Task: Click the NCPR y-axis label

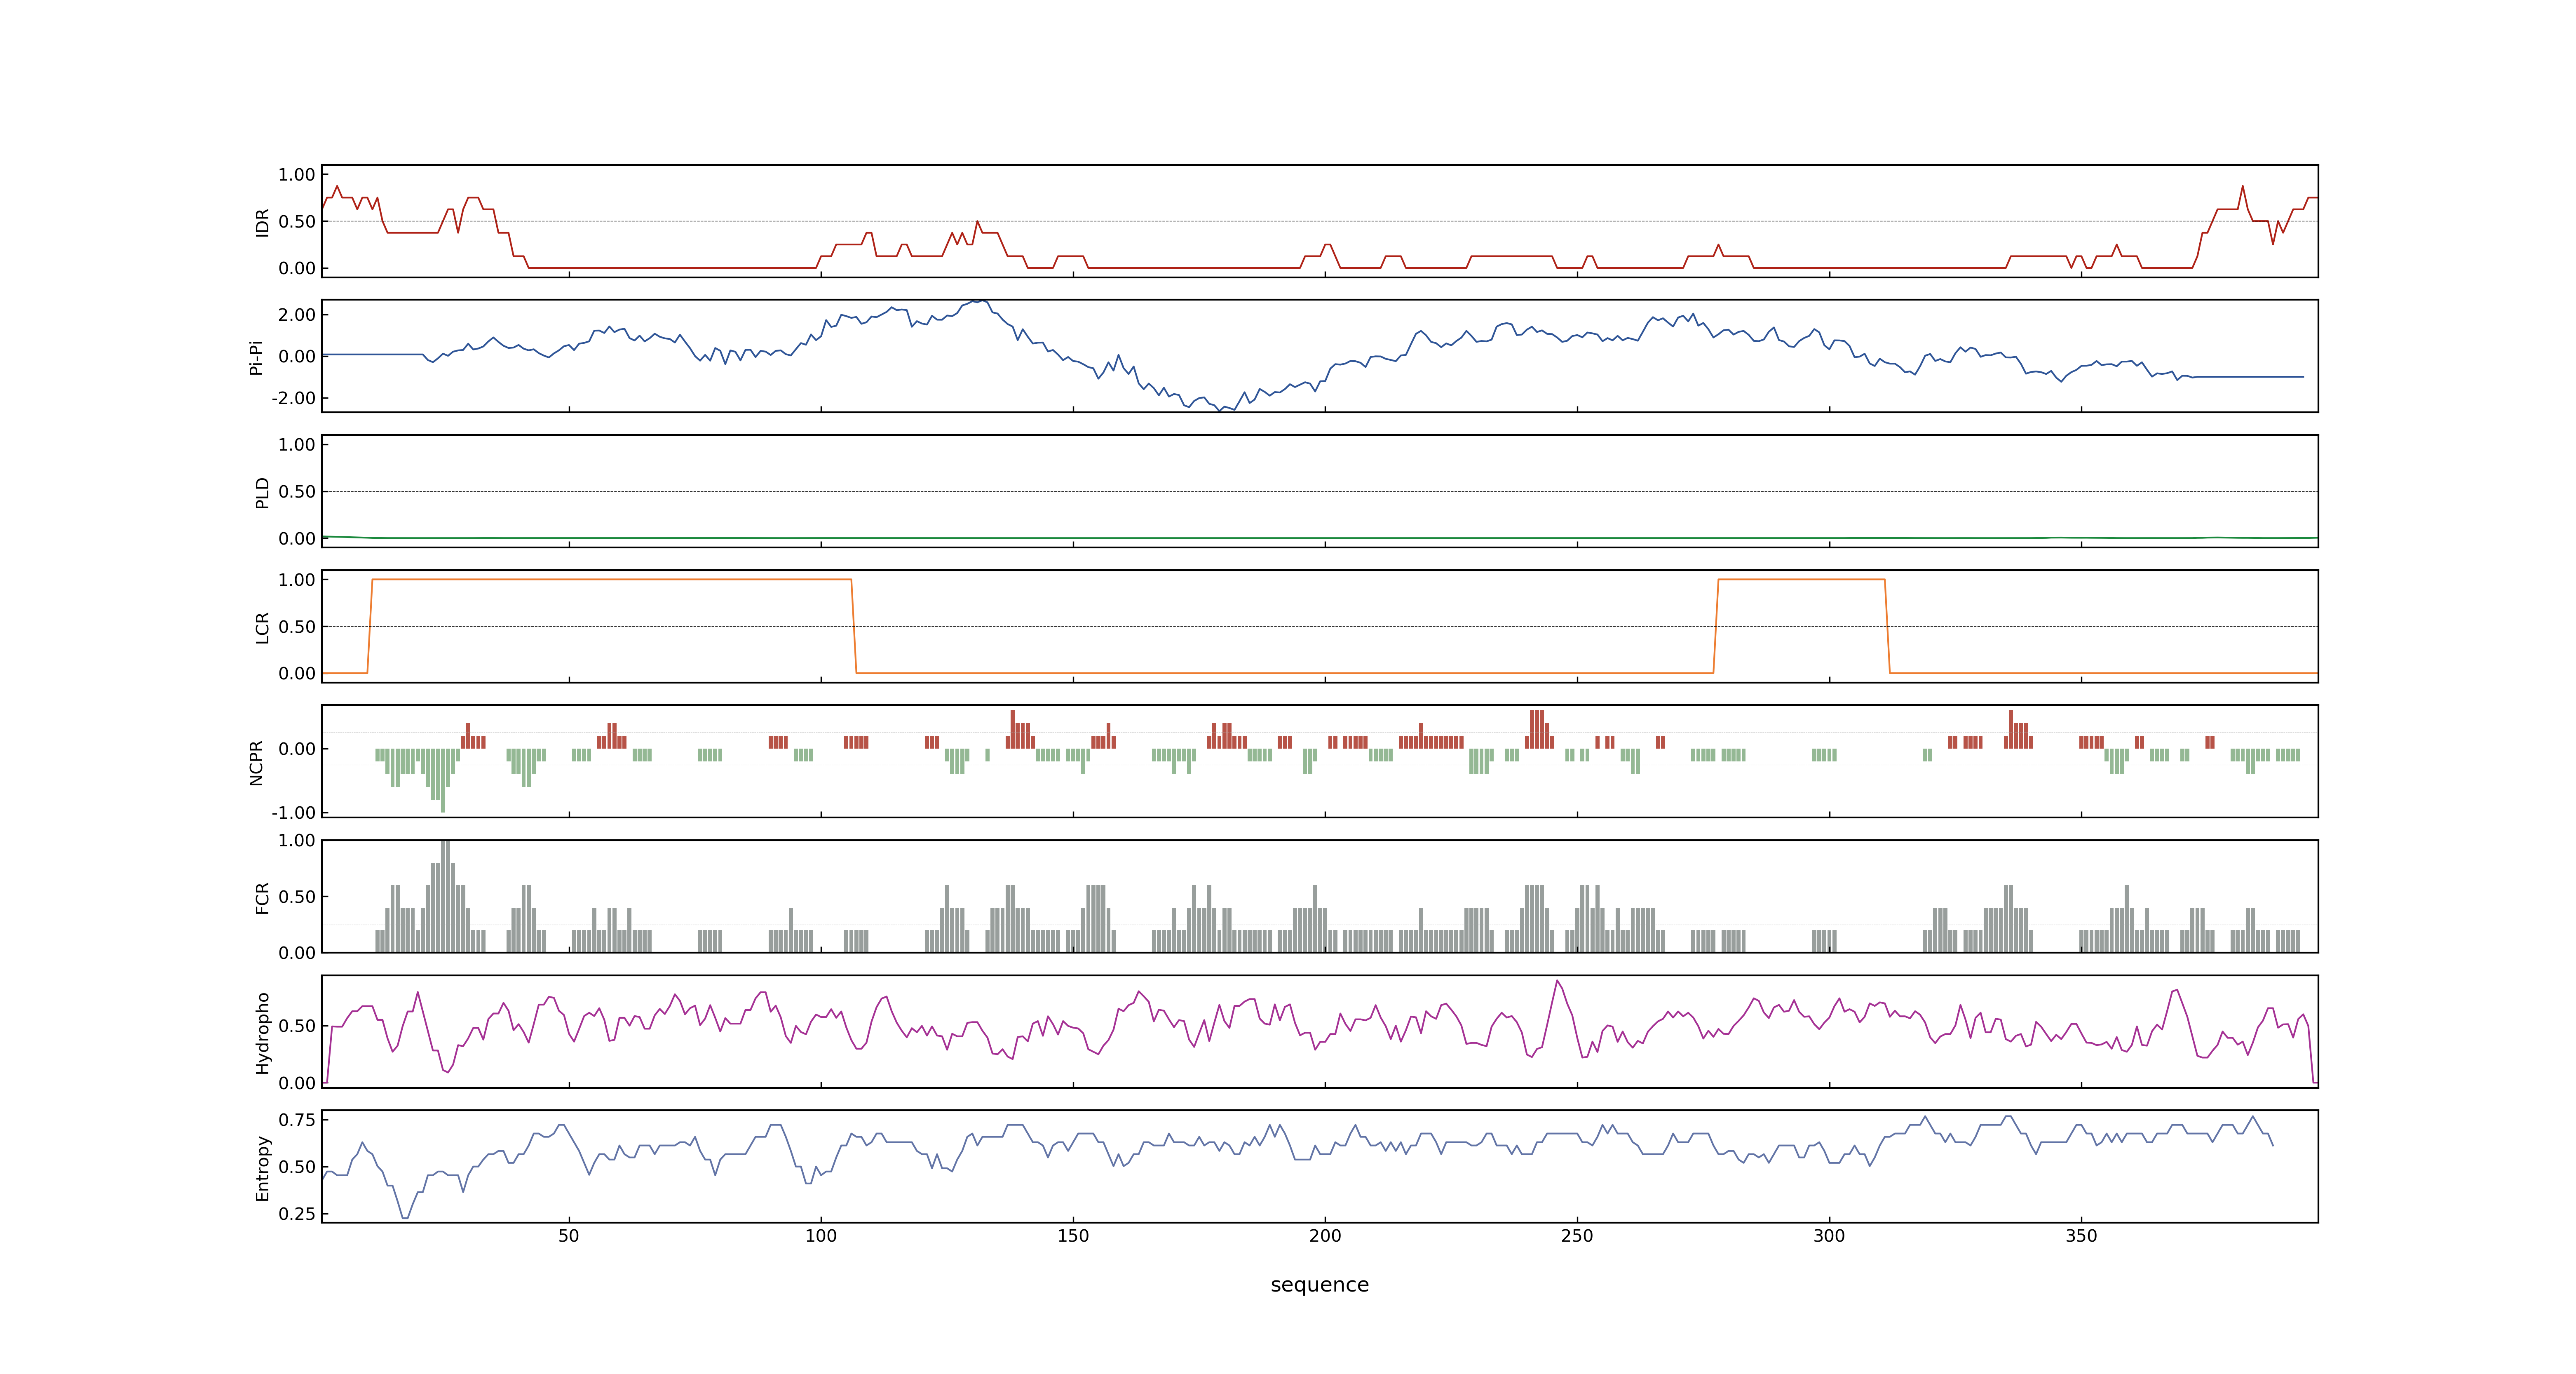Action: [256, 763]
